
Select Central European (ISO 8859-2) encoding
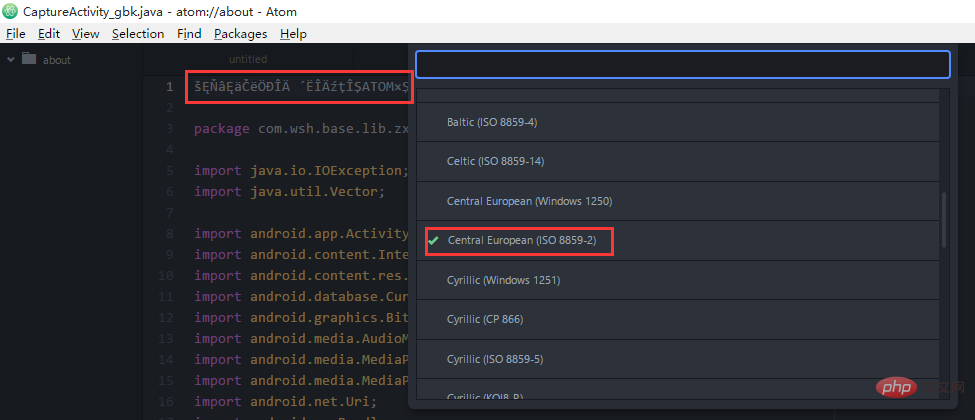coord(677,241)
